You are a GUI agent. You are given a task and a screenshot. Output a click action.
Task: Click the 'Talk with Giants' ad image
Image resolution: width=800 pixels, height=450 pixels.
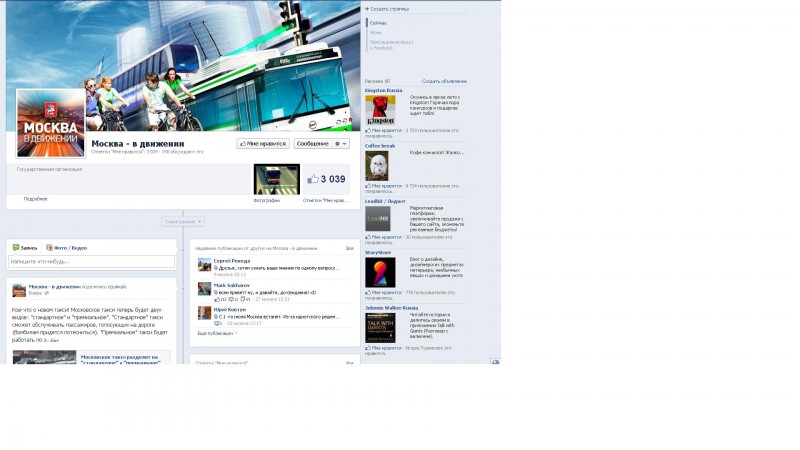(x=380, y=328)
